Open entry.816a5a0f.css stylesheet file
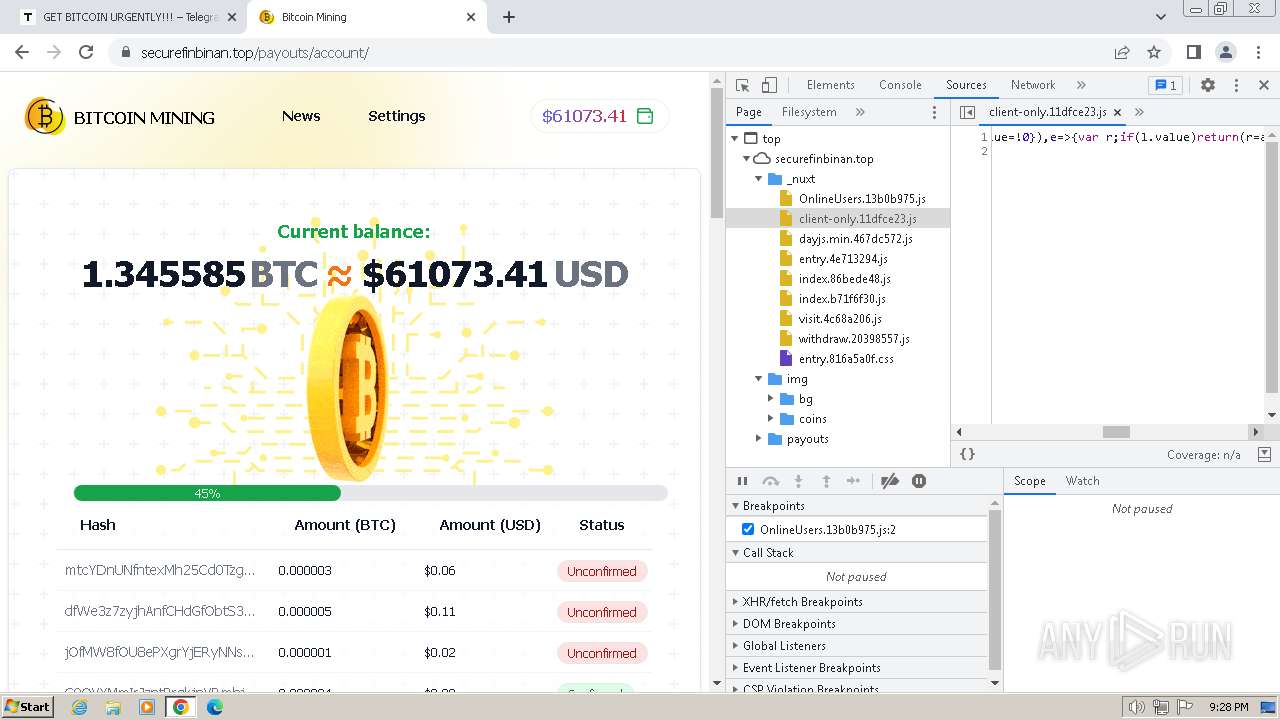This screenshot has height=720, width=1280. (x=846, y=358)
